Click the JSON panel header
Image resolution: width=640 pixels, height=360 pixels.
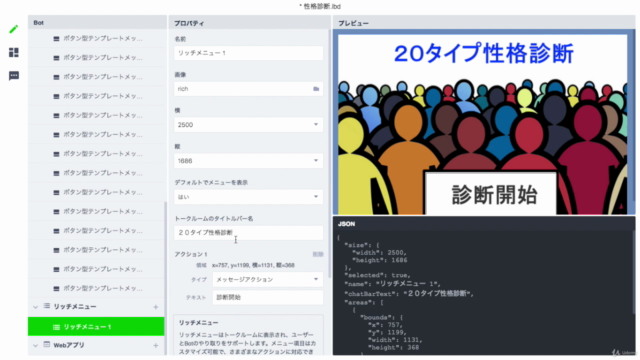click(484, 224)
